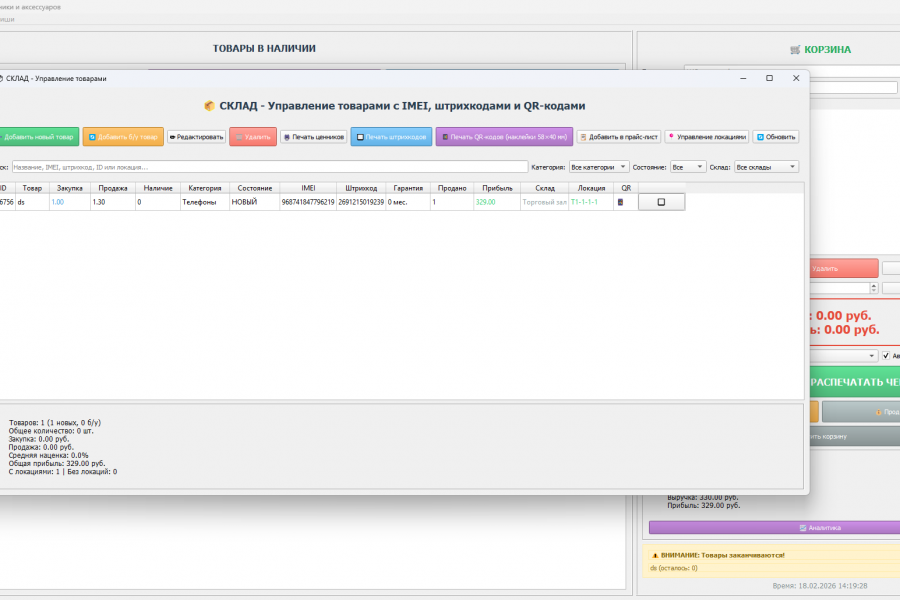Sort by Продано column header
Screen dimensions: 900x600
(x=452, y=188)
